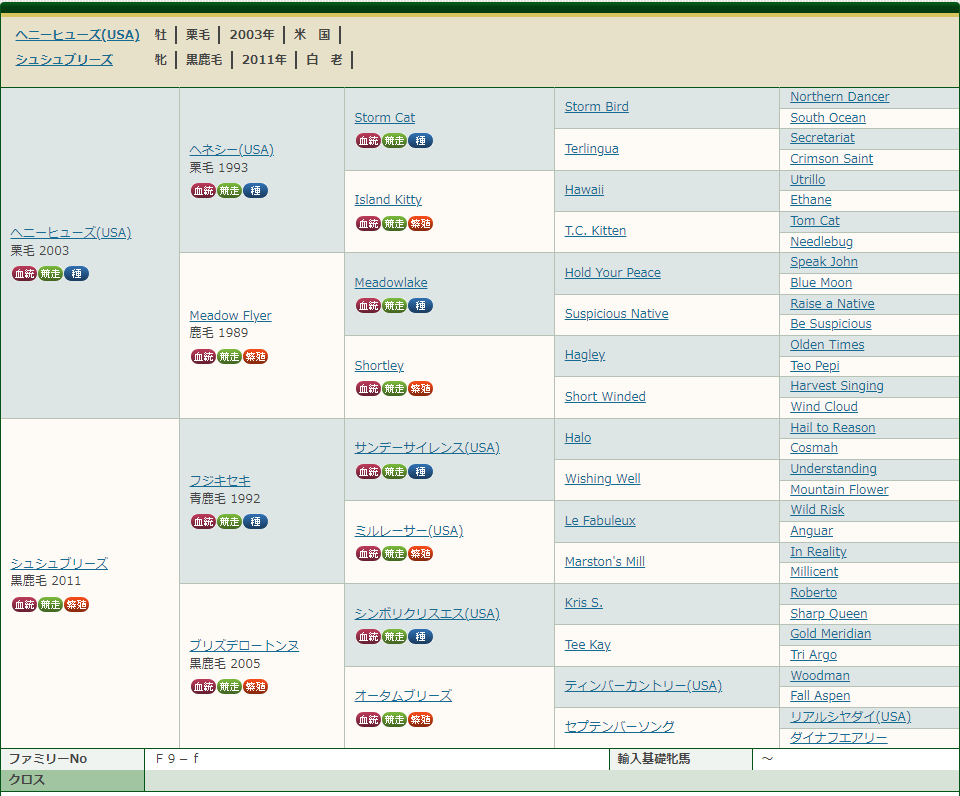Viewport: 960px width, 796px height.
Task: Click the Hail to Reason link
Action: pos(833,428)
